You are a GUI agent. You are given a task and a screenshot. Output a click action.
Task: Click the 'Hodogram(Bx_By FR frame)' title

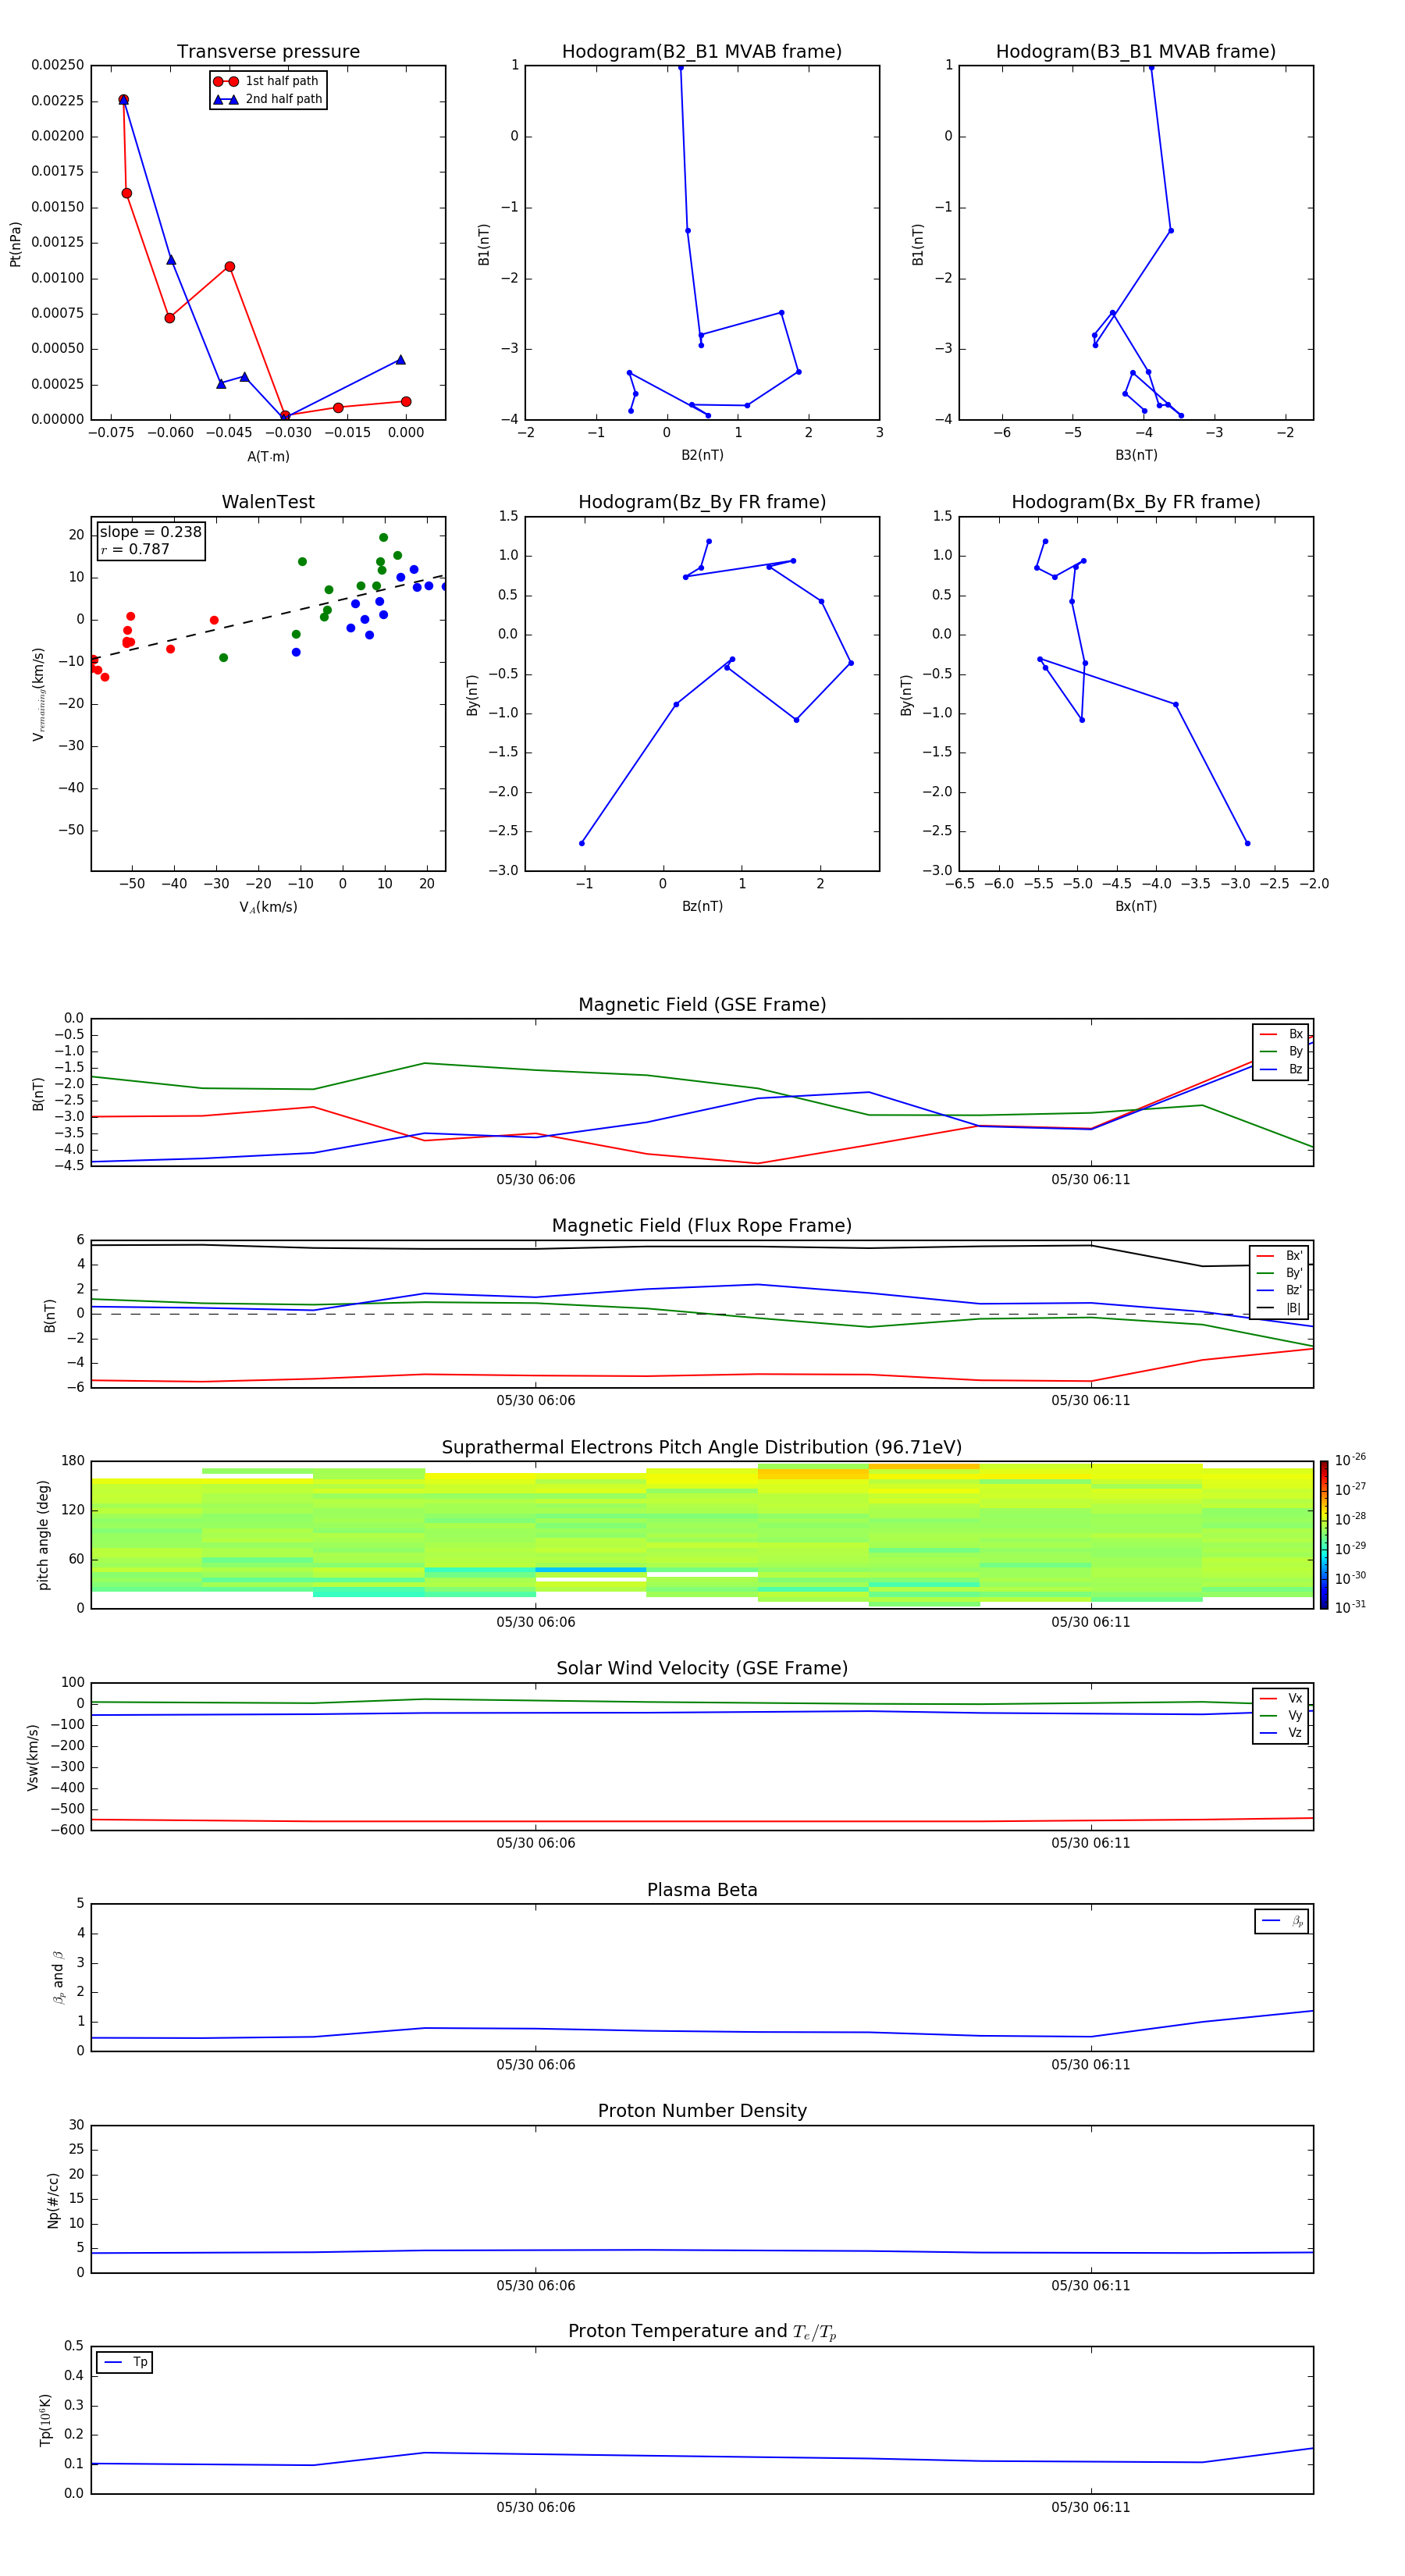point(1136,502)
